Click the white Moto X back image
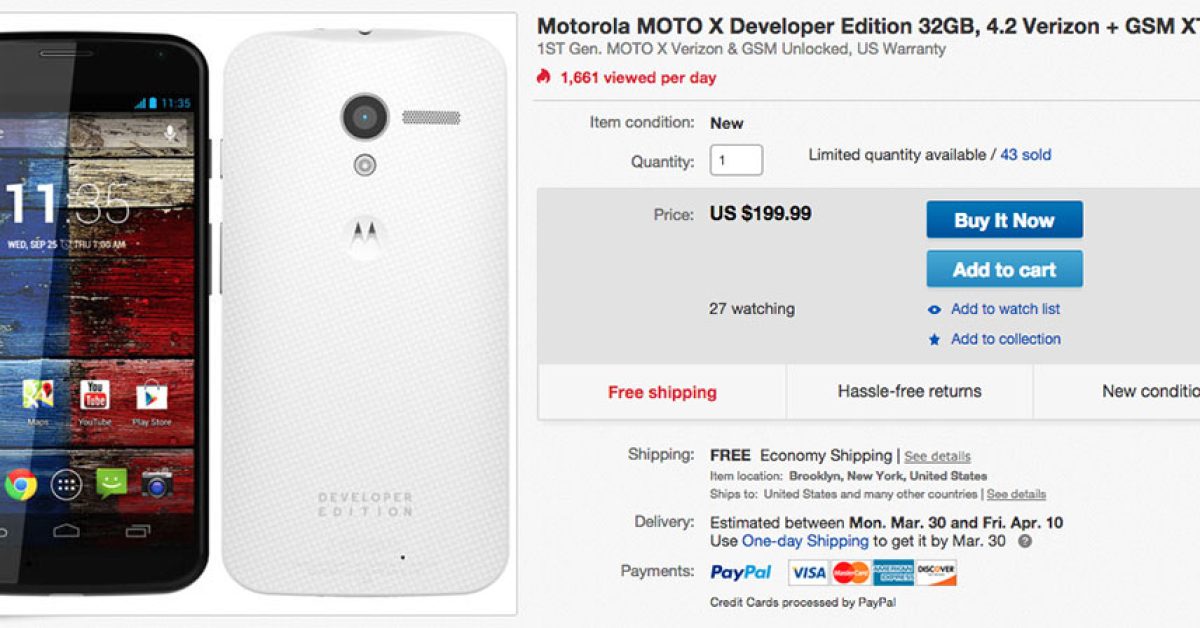The width and height of the screenshot is (1200, 628). tap(365, 320)
